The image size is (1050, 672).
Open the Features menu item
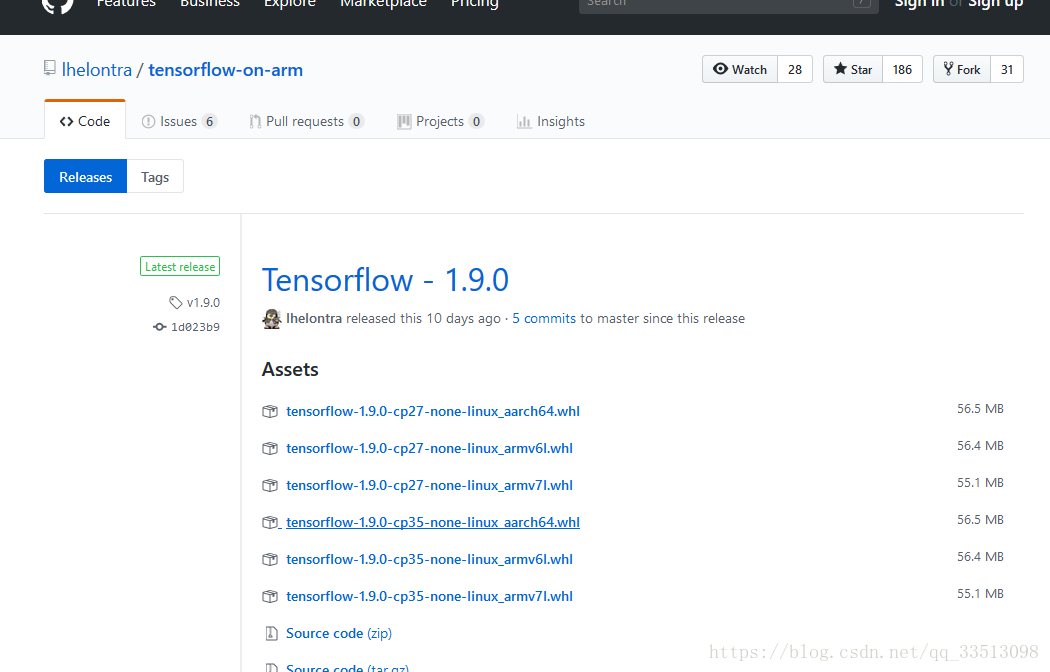point(126,4)
